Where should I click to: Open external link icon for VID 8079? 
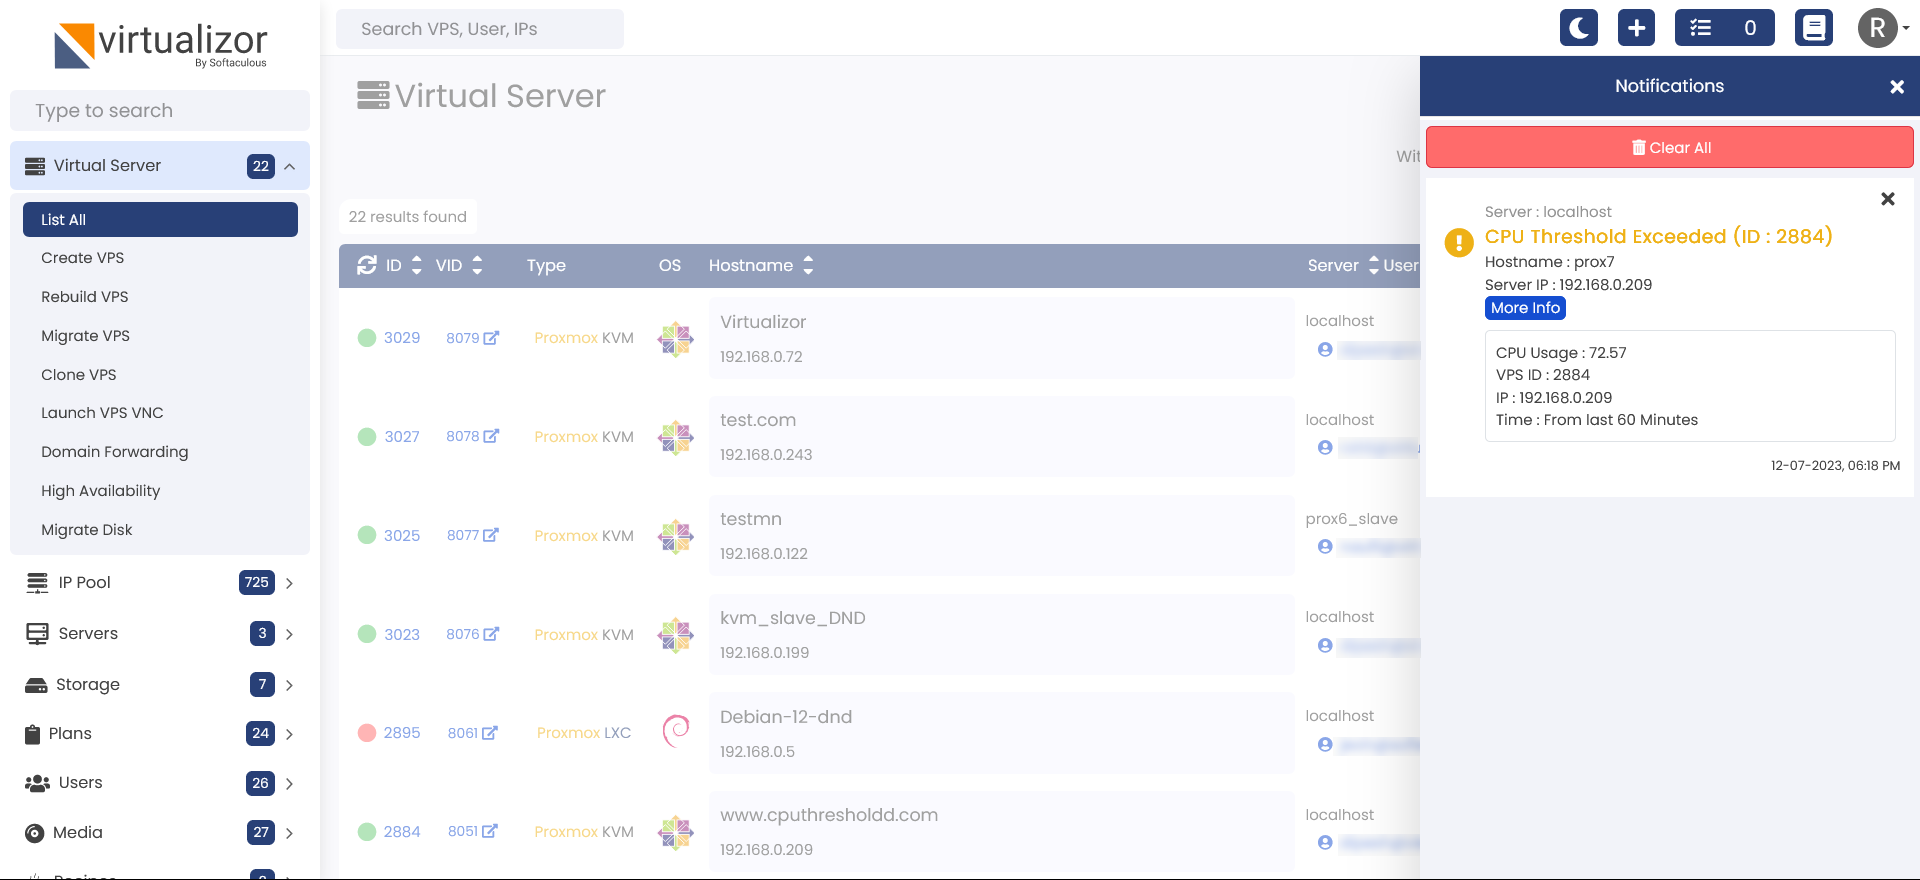tap(491, 338)
